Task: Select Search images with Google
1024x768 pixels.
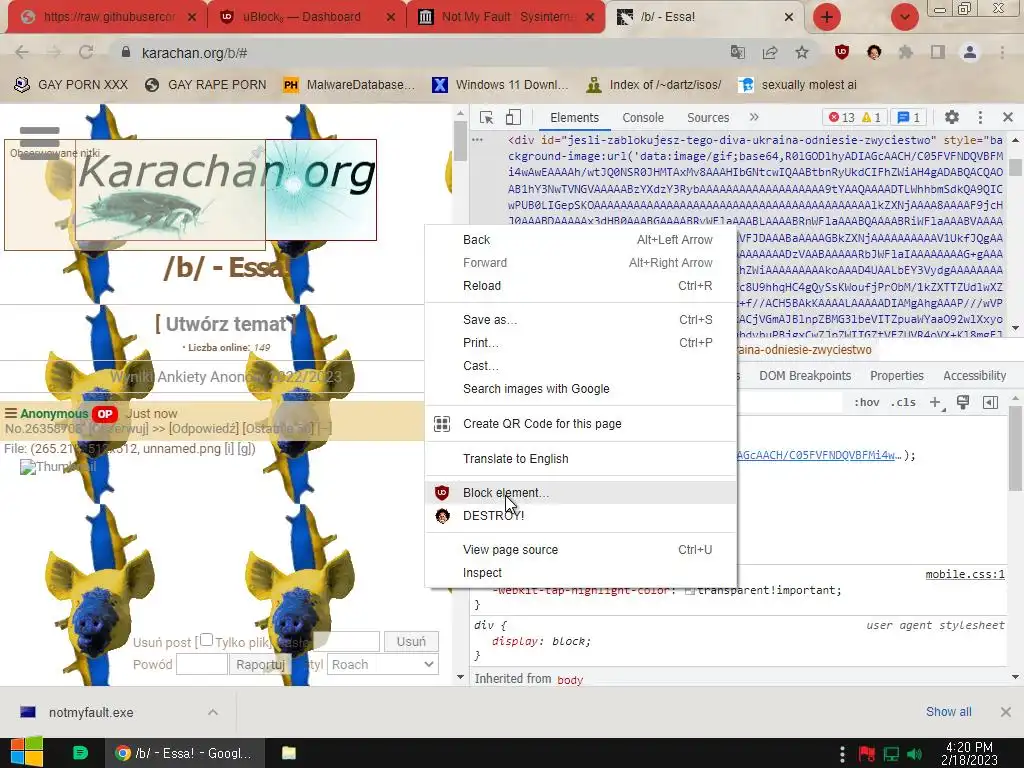Action: tap(580, 389)
